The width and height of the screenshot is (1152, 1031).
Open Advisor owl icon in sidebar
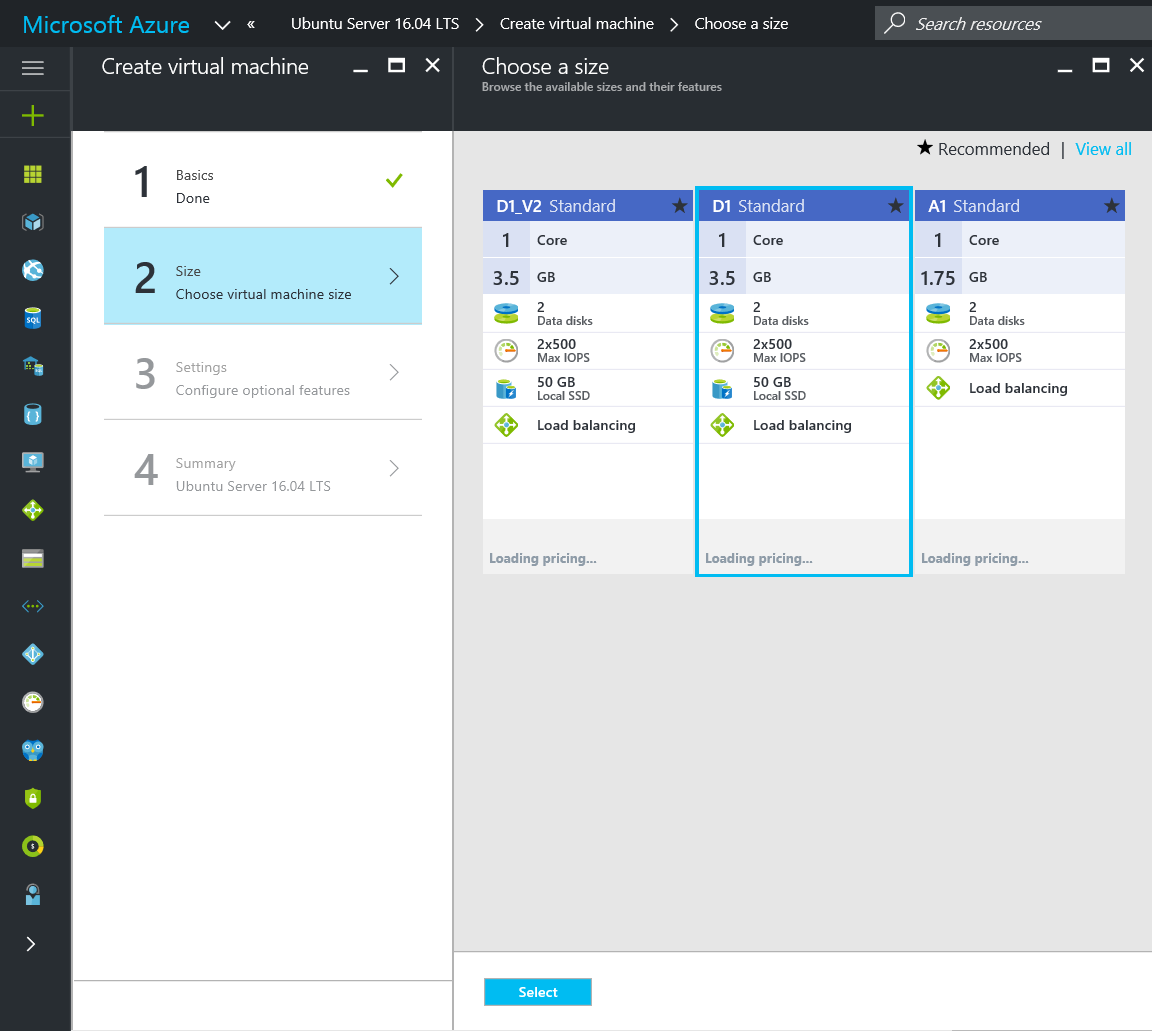(32, 750)
